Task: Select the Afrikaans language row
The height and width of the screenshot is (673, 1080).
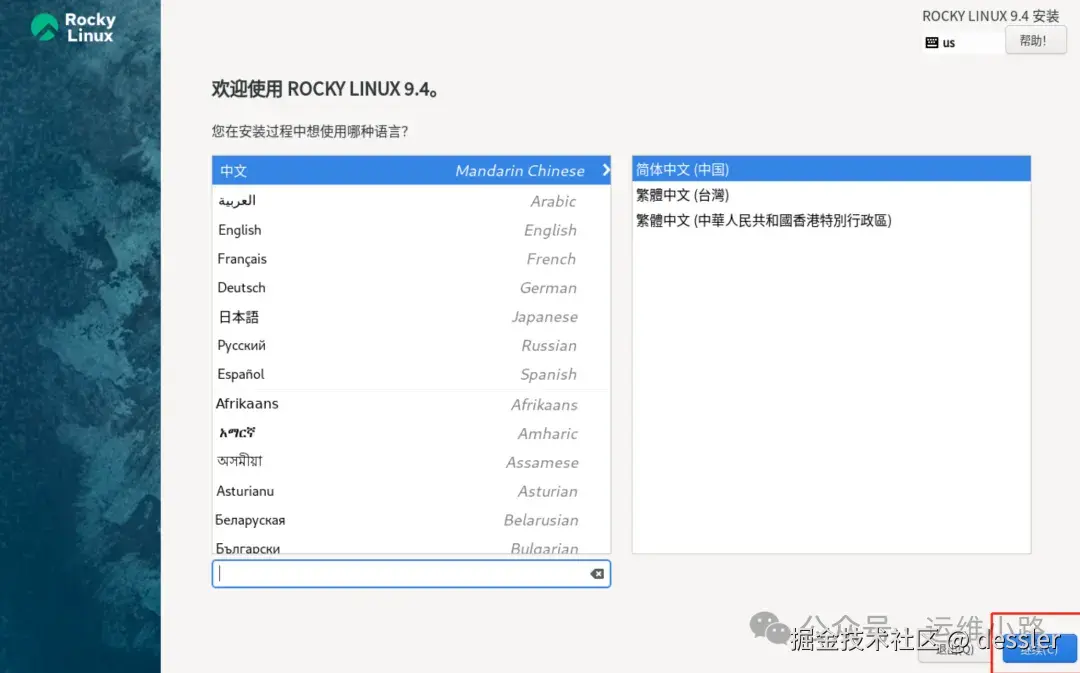Action: [411, 404]
